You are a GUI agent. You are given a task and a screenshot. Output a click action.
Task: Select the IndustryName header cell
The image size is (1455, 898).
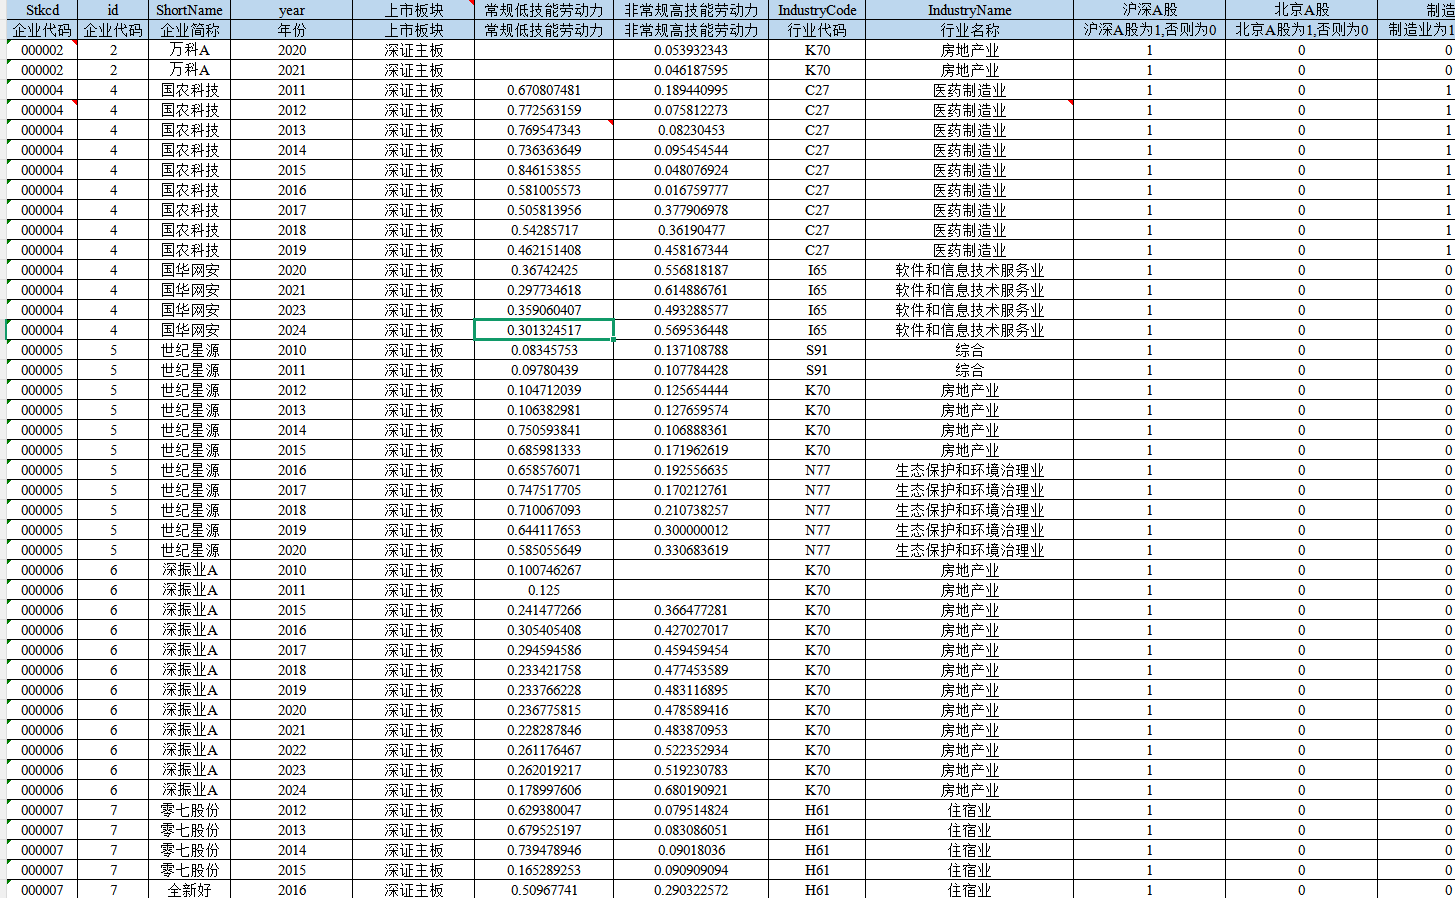coord(969,10)
